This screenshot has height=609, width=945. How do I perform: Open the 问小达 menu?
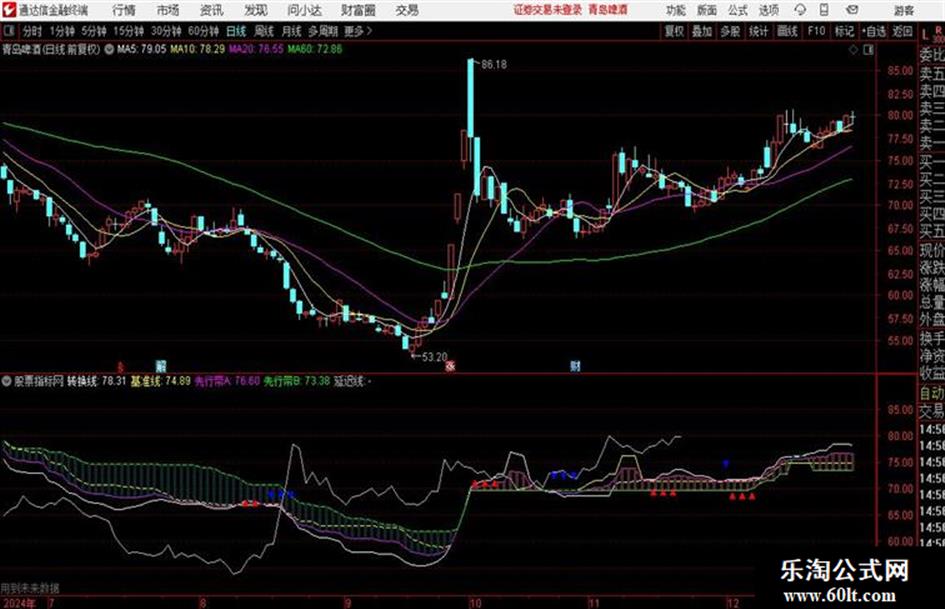[304, 10]
